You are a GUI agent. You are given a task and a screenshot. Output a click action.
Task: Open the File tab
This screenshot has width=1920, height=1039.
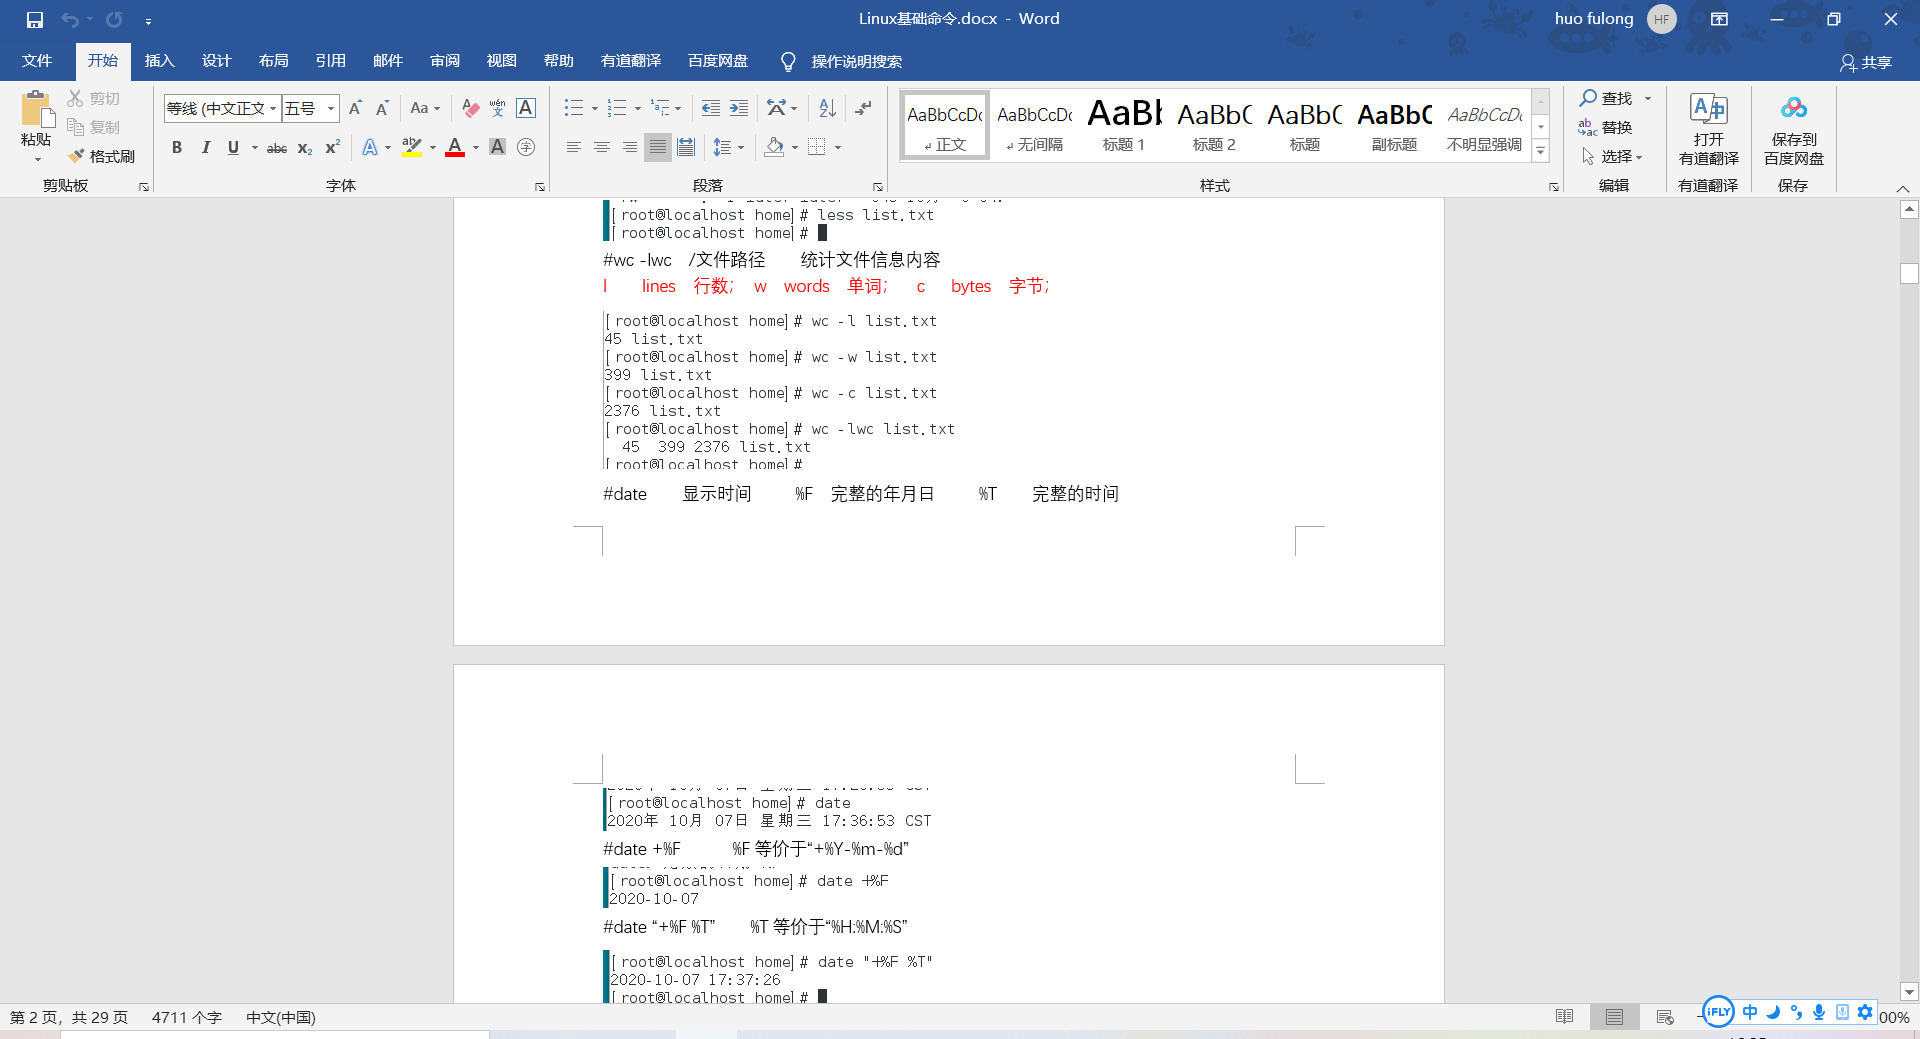coord(37,61)
